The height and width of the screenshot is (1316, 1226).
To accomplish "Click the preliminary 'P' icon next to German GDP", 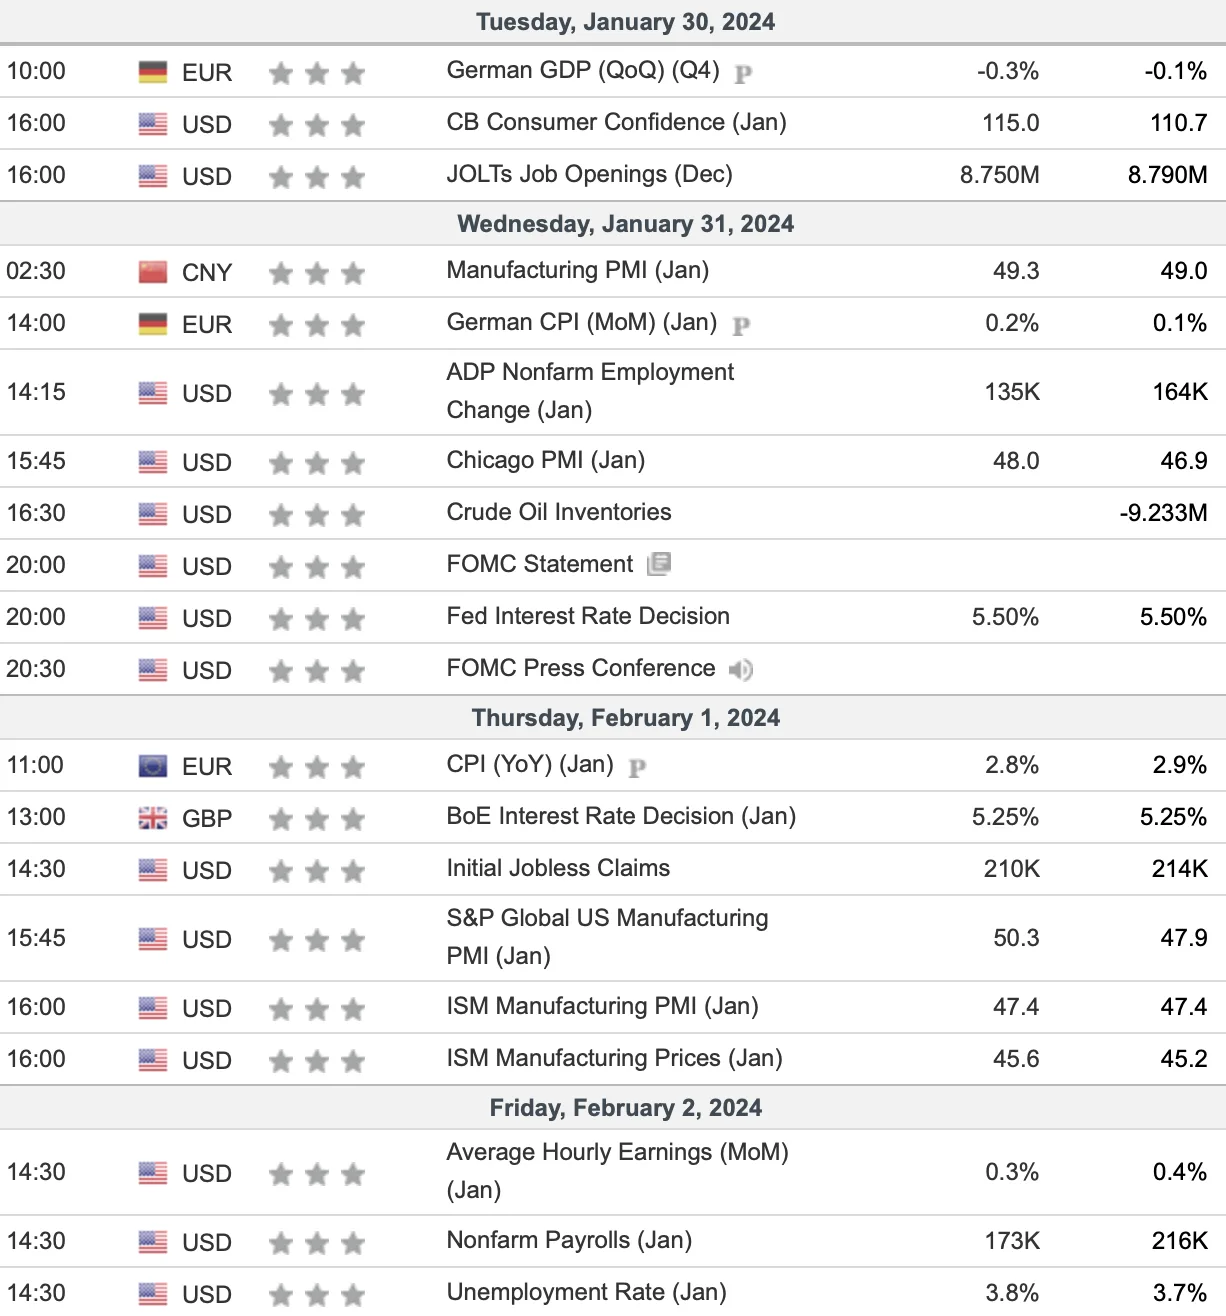I will click(743, 73).
